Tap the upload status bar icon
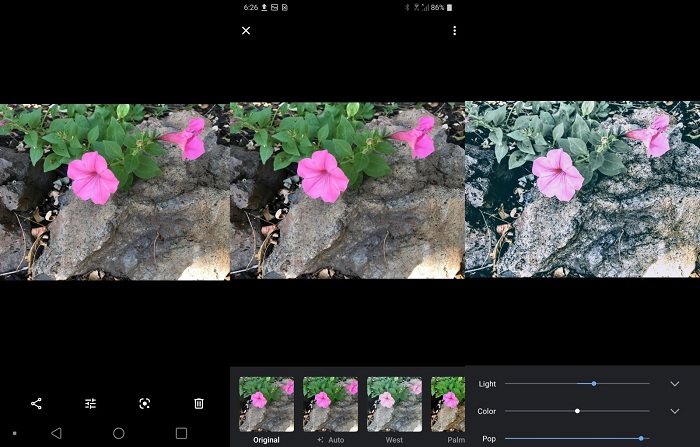 pos(264,8)
